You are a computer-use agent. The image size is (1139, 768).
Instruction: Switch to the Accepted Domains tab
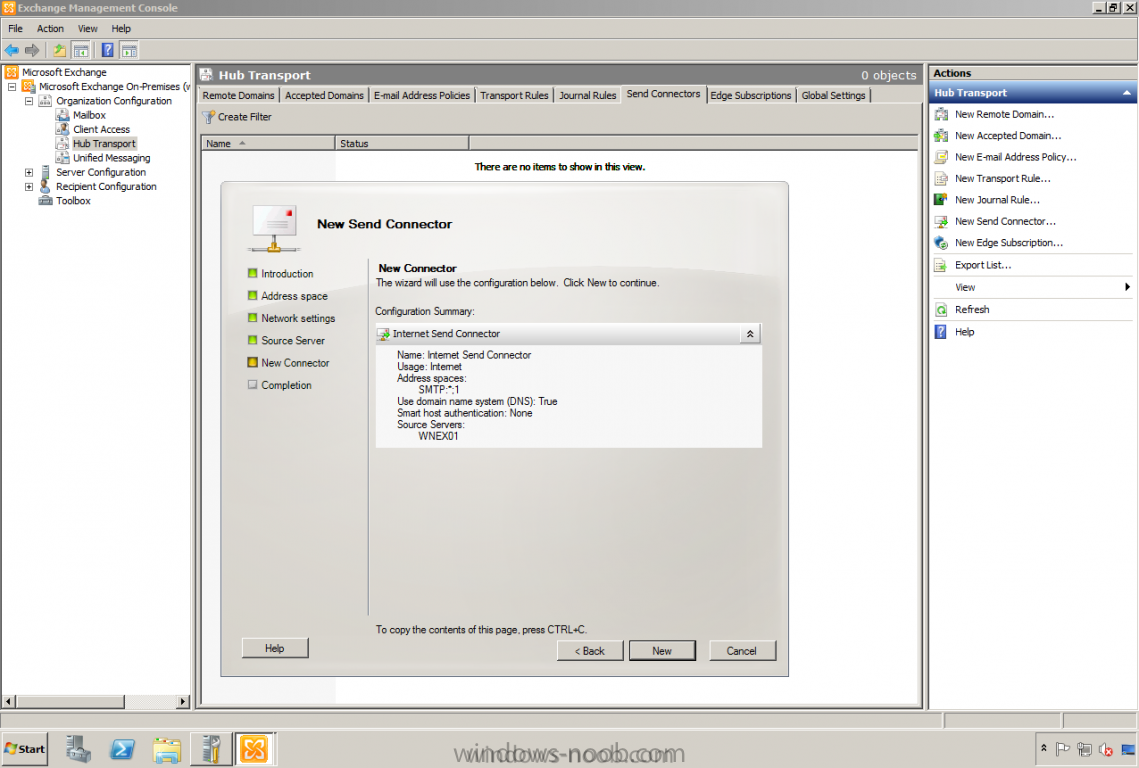point(324,95)
